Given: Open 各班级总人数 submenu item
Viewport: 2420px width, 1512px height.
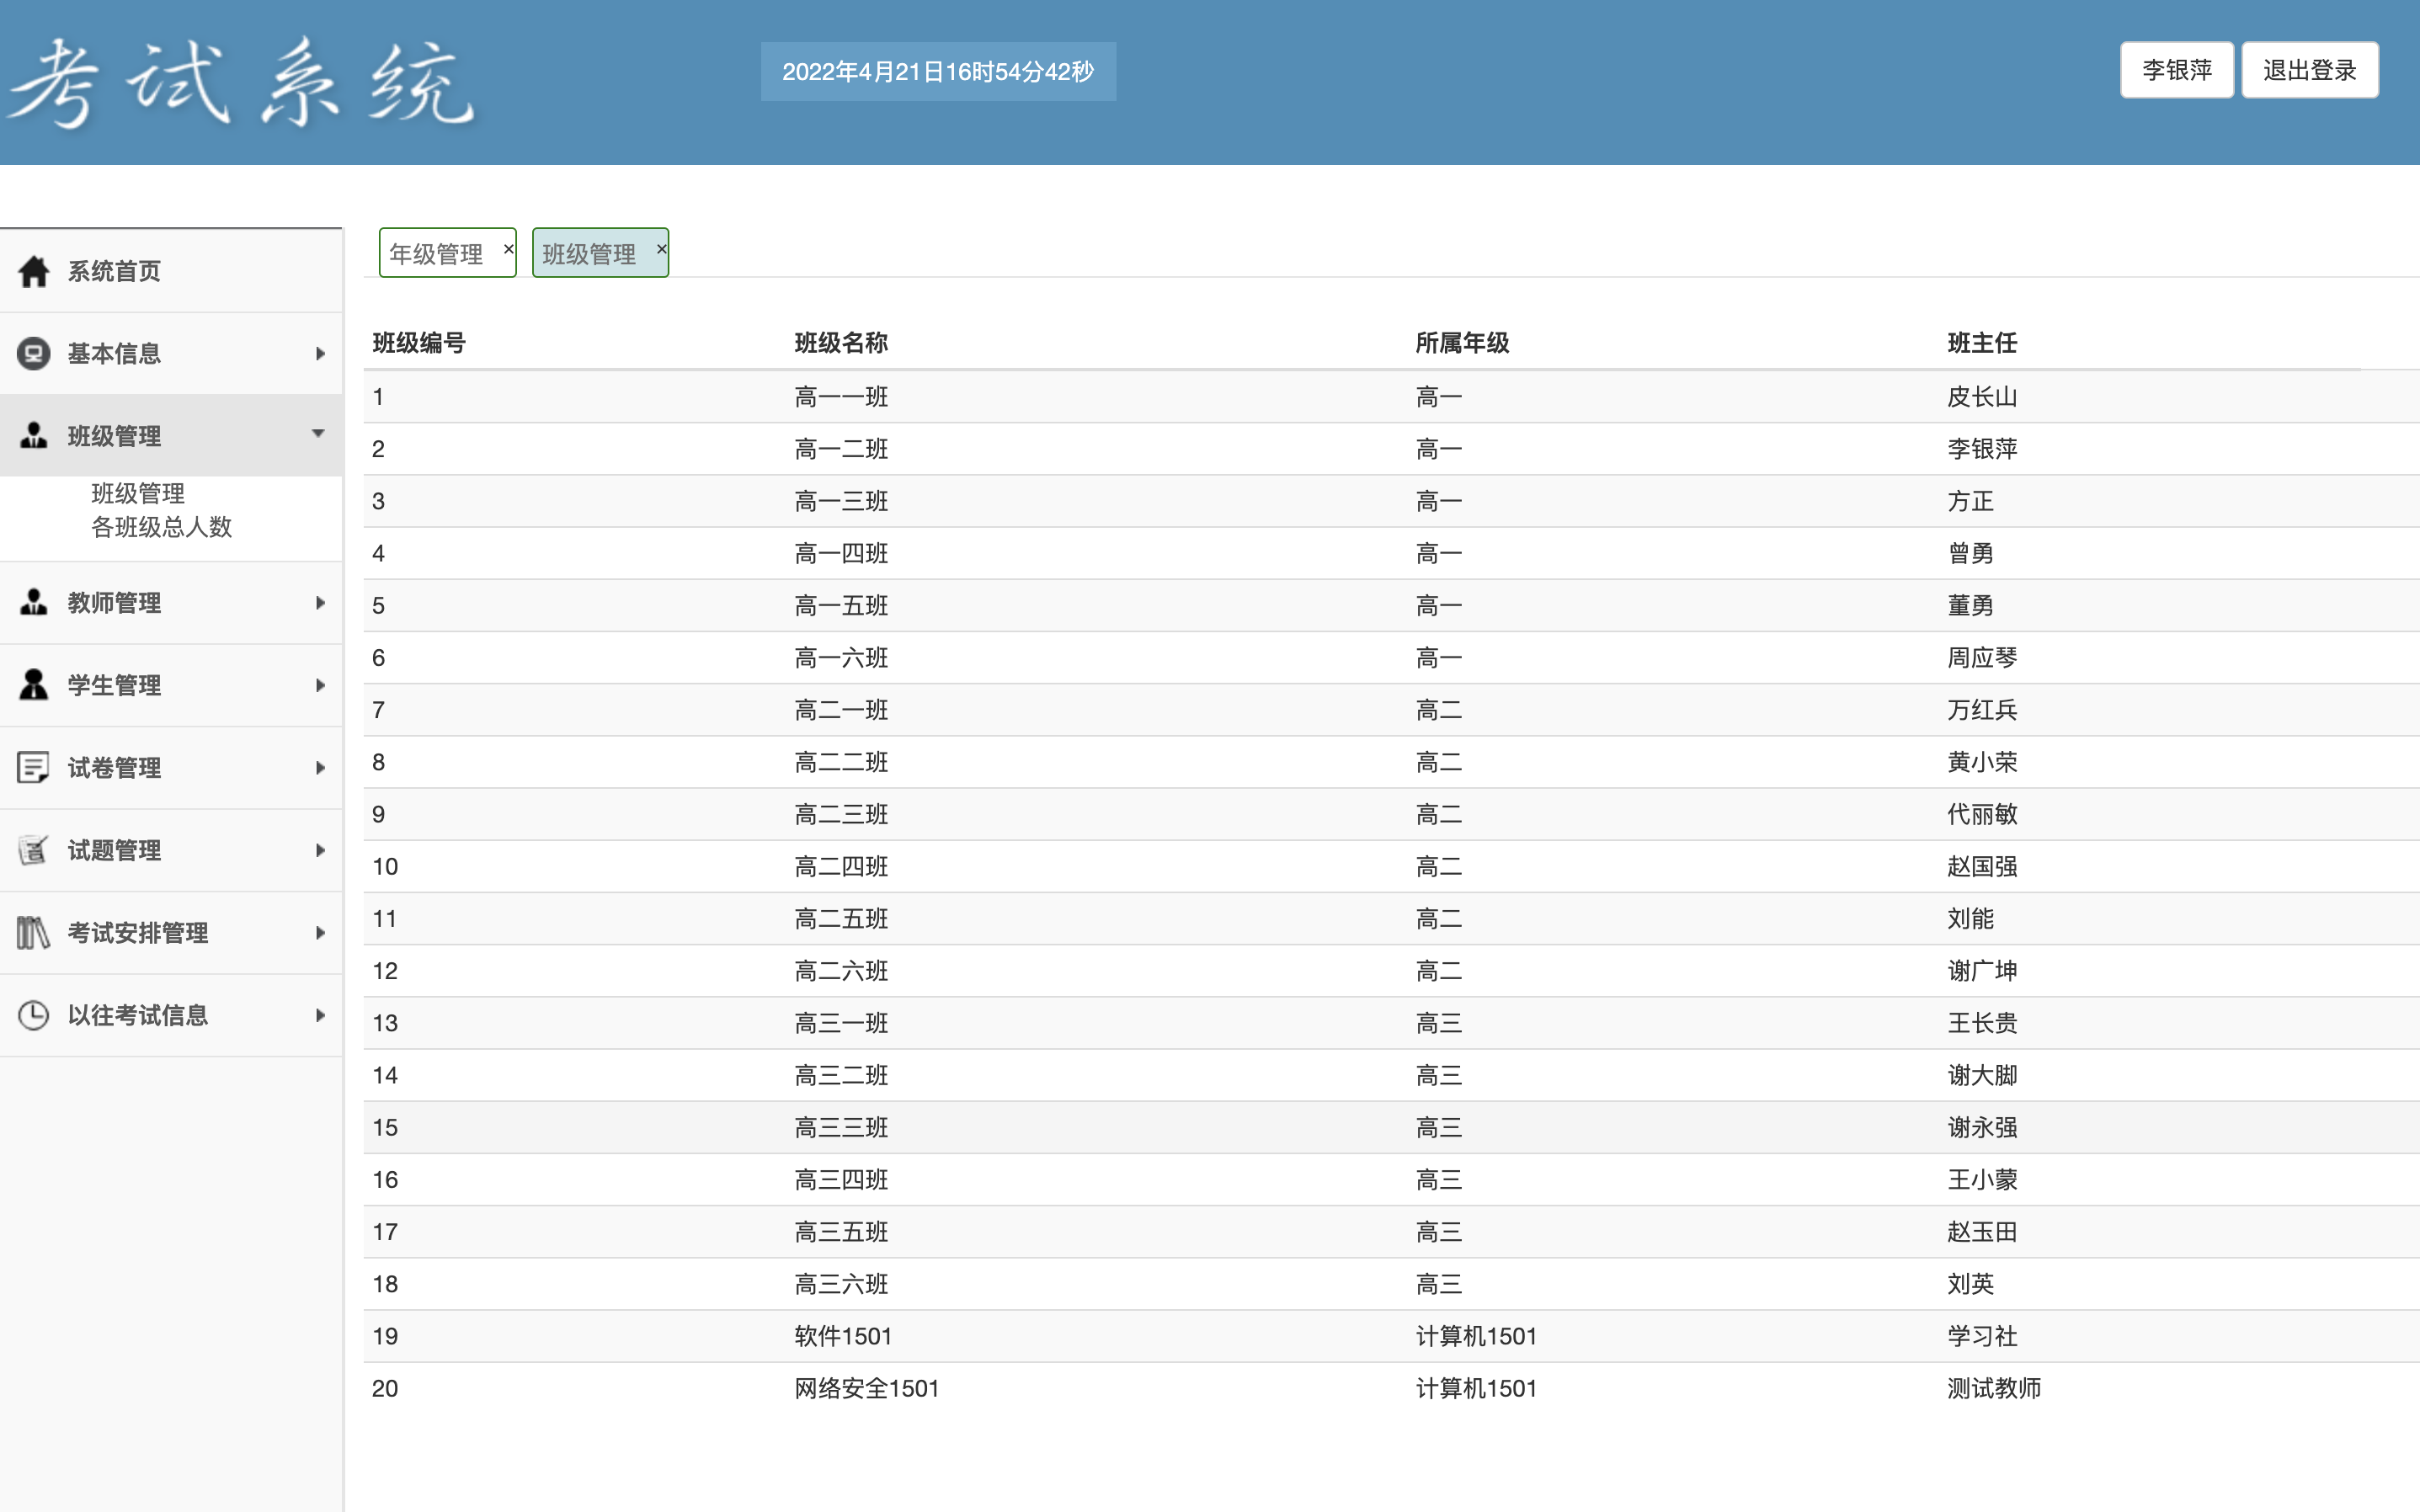Looking at the screenshot, I should 162,527.
